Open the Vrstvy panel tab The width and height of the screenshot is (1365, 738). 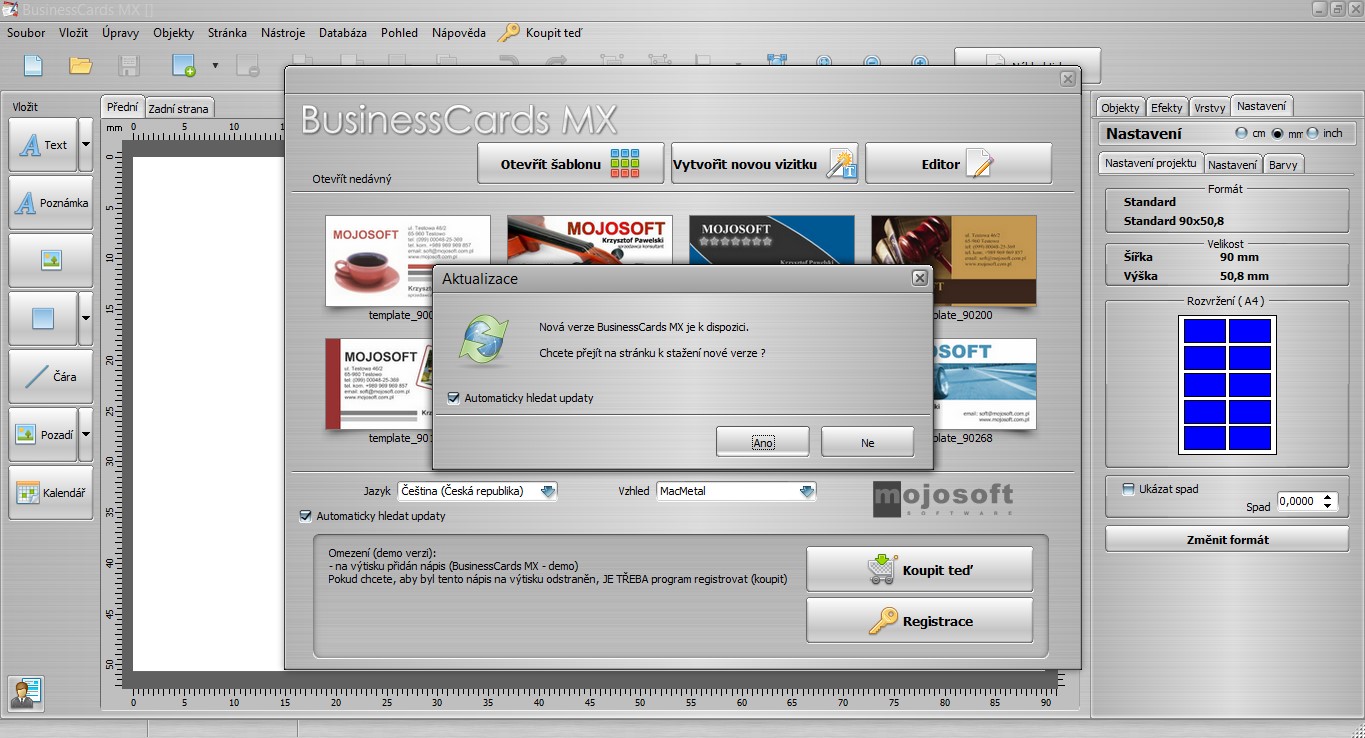1210,107
